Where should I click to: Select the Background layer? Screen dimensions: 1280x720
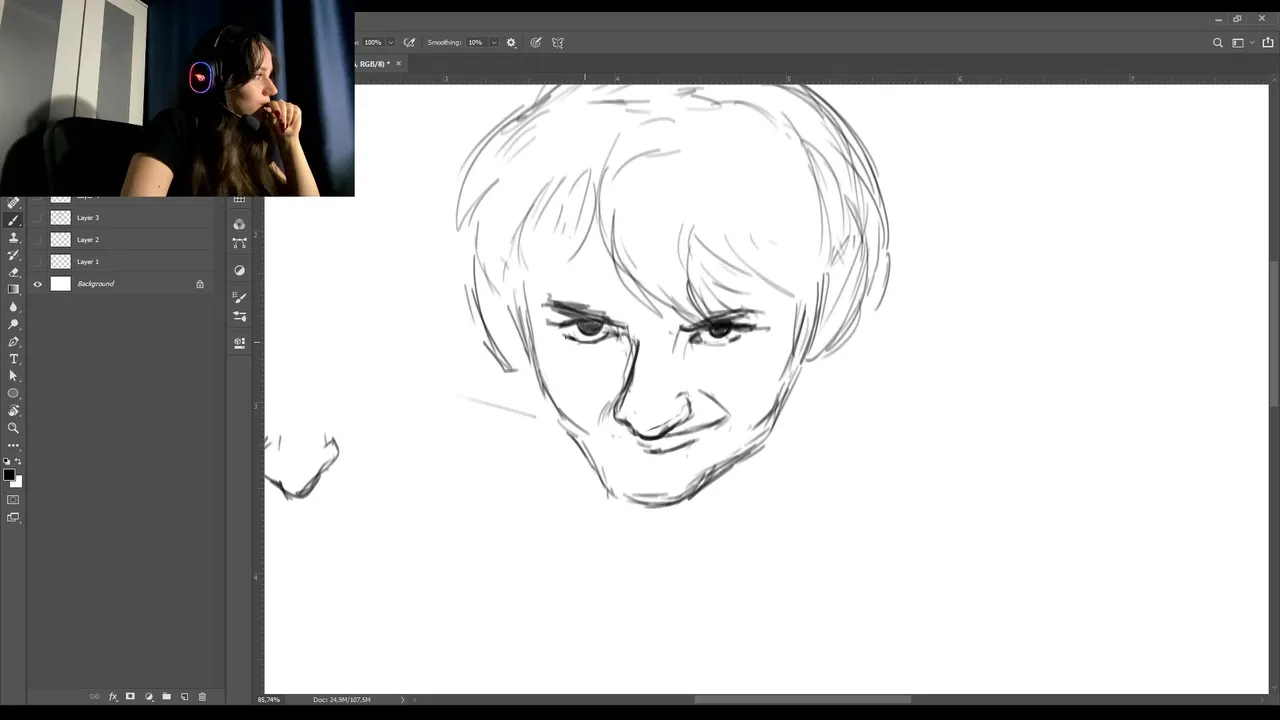pos(120,284)
